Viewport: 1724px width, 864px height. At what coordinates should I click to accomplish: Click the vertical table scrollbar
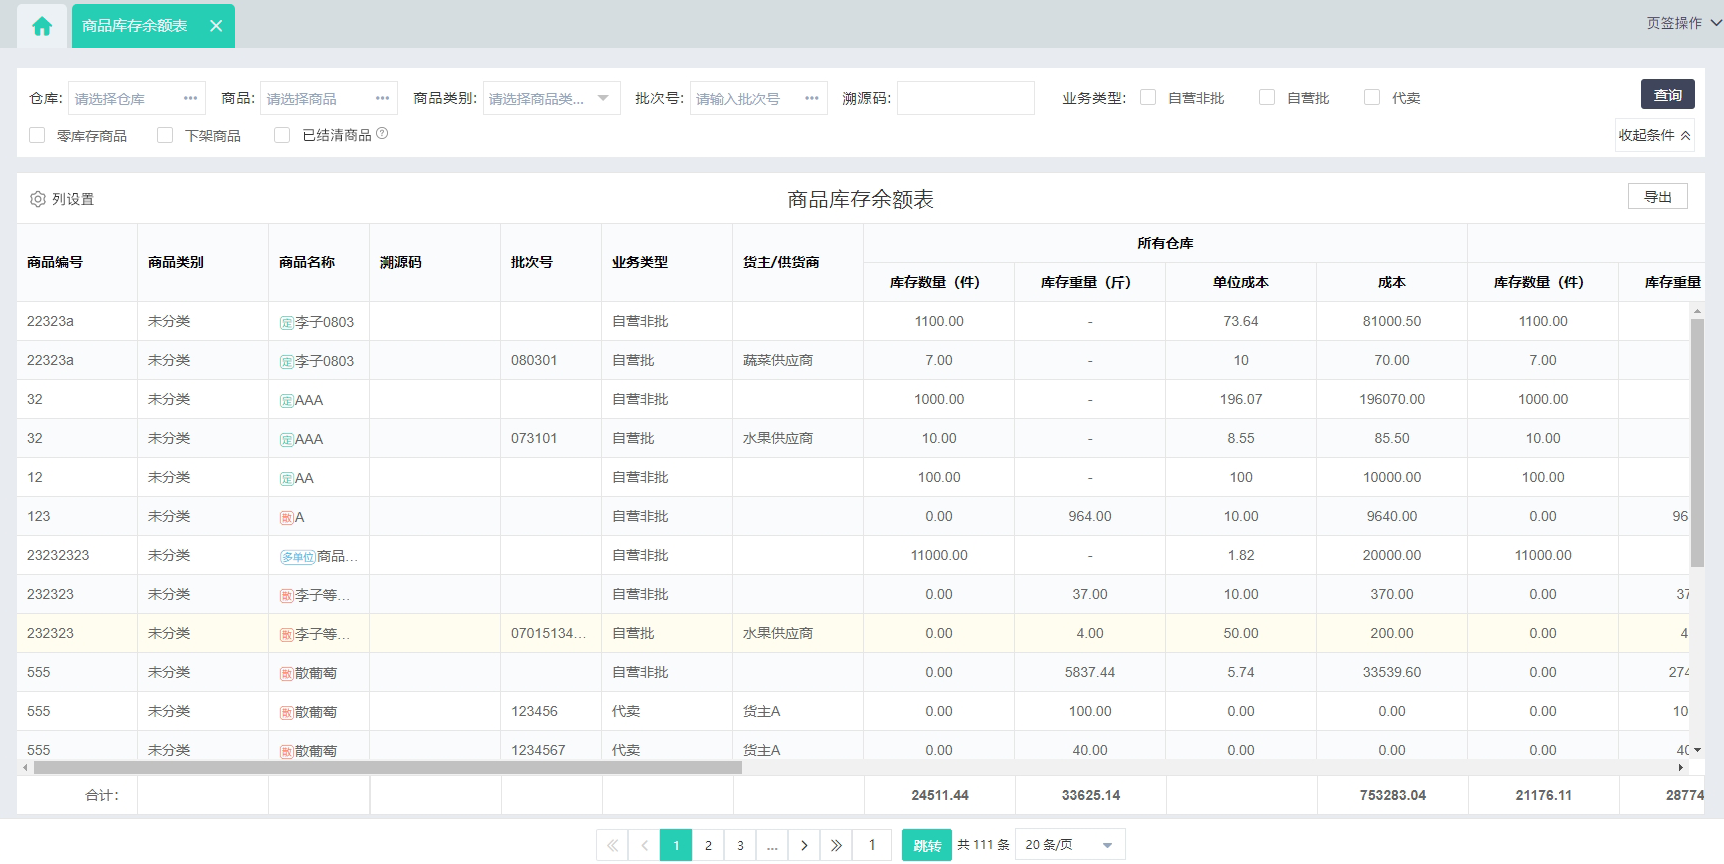[x=1697, y=443]
